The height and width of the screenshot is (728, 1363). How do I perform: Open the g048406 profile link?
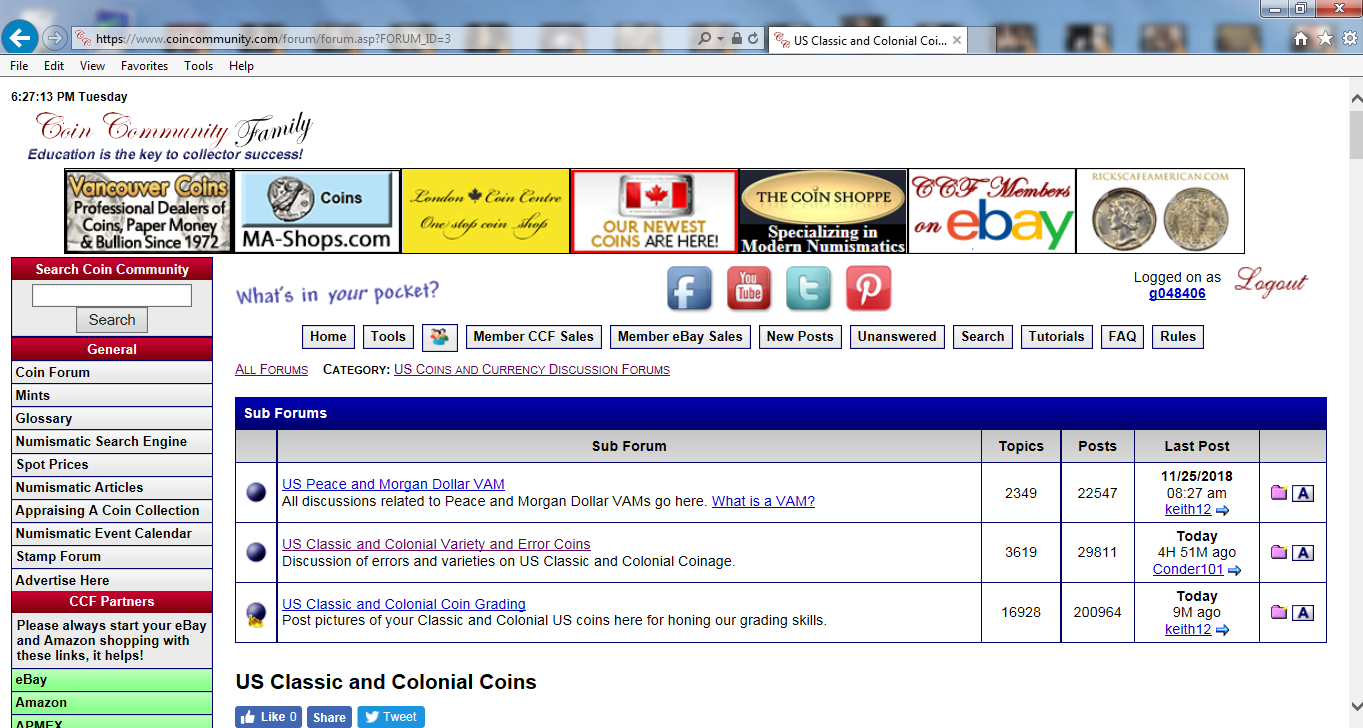[1177, 294]
